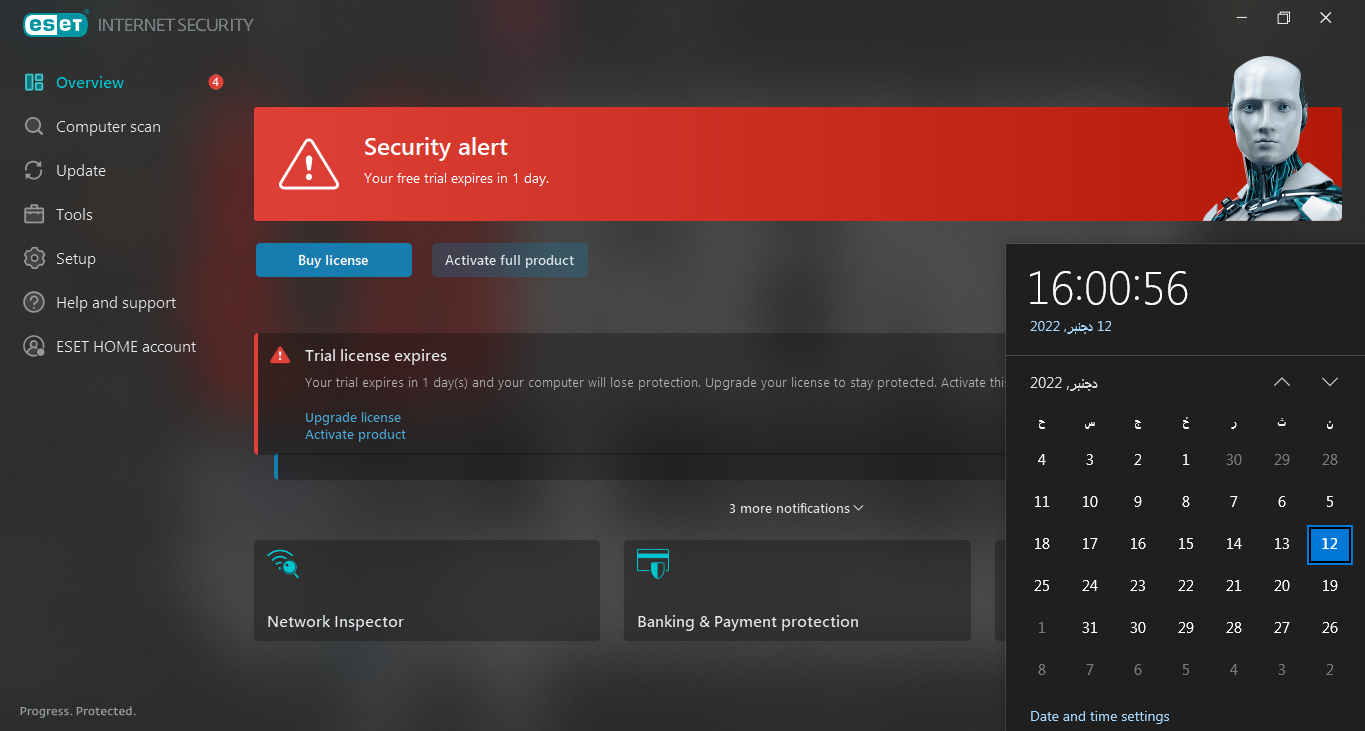Select day 15 in the calendar
Screen dimensions: 1365x731
[1186, 544]
